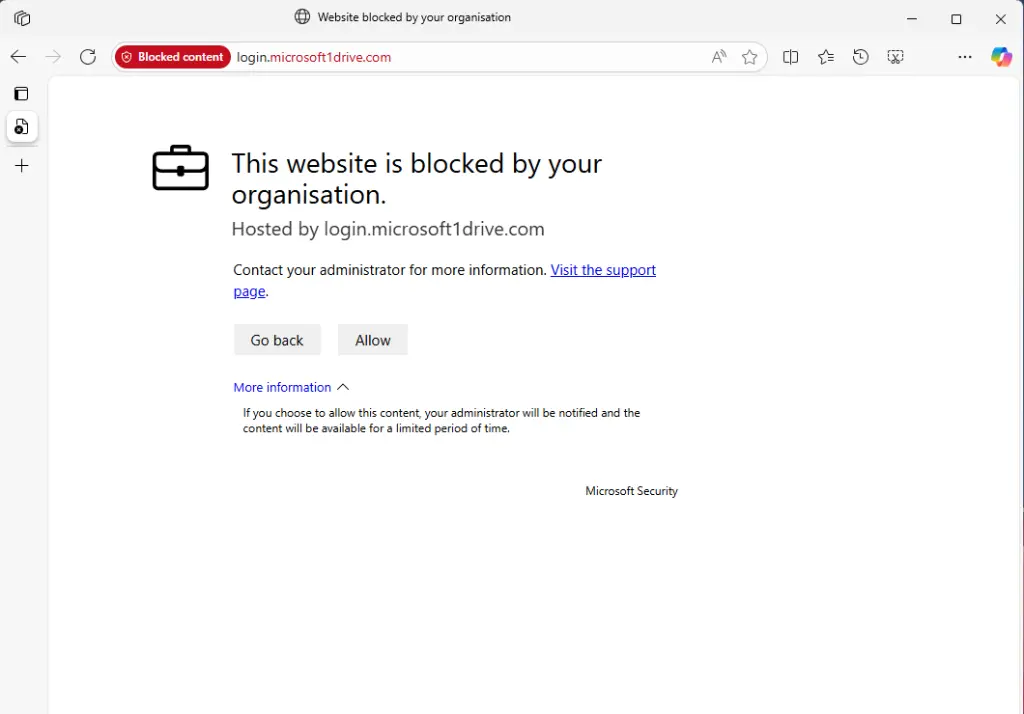Start a web capture screenshot
Viewport: 1024px width, 714px height.
point(895,57)
